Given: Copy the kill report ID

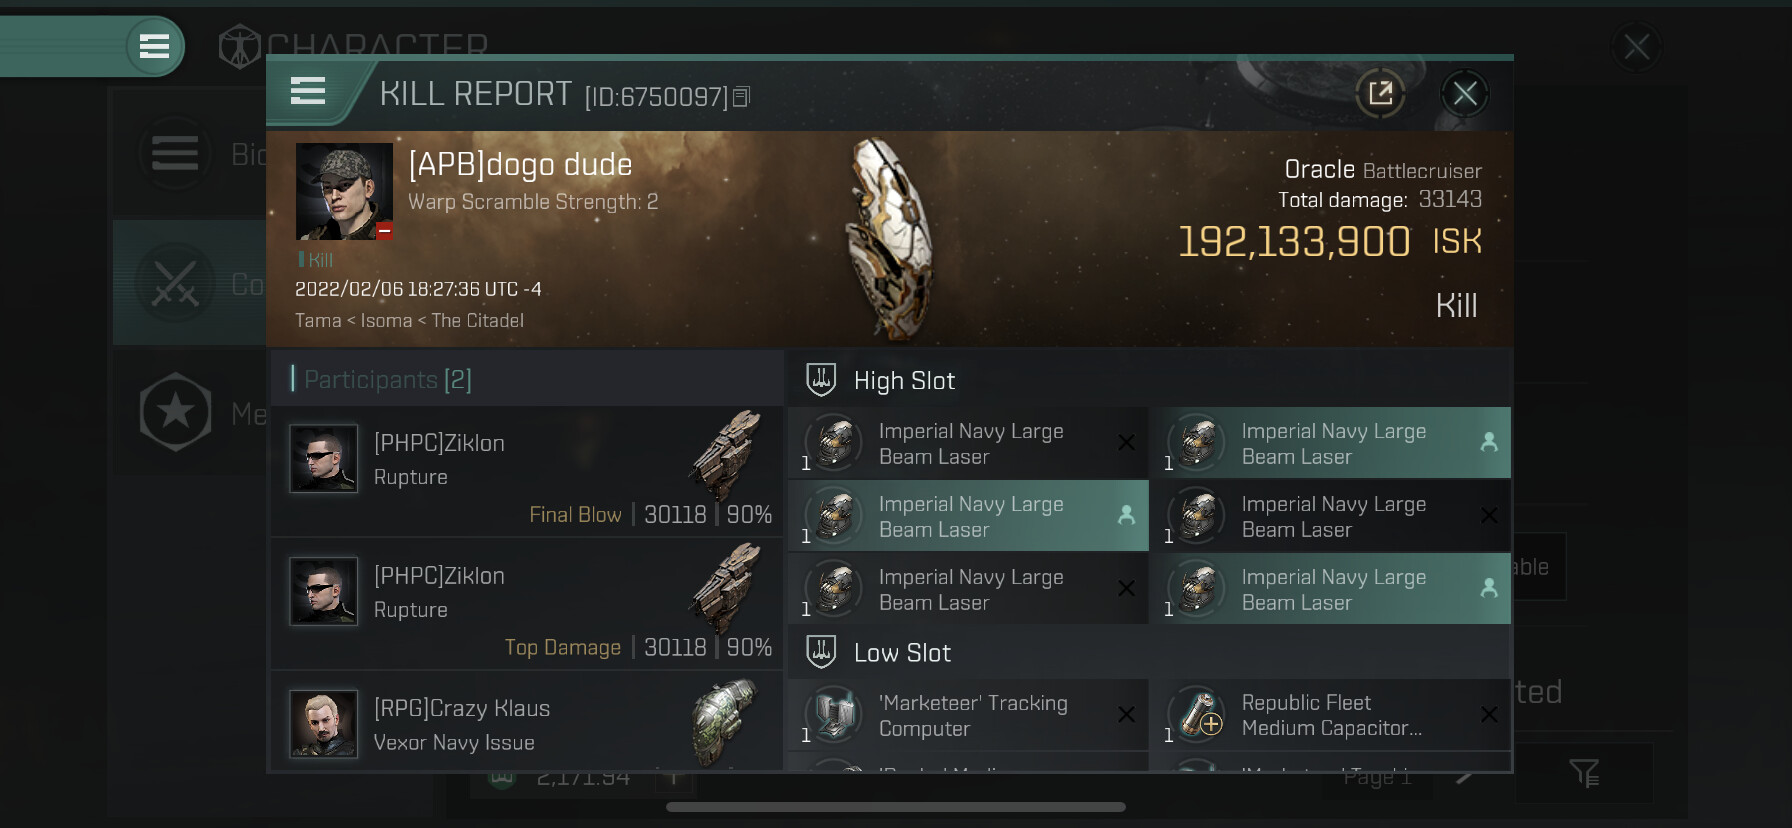Looking at the screenshot, I should tap(741, 97).
